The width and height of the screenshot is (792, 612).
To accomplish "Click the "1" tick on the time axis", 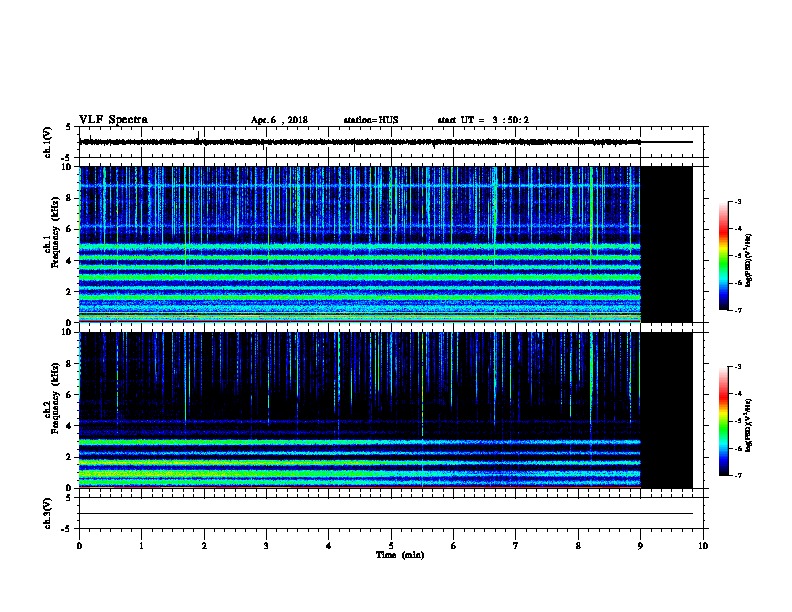I will (x=141, y=545).
